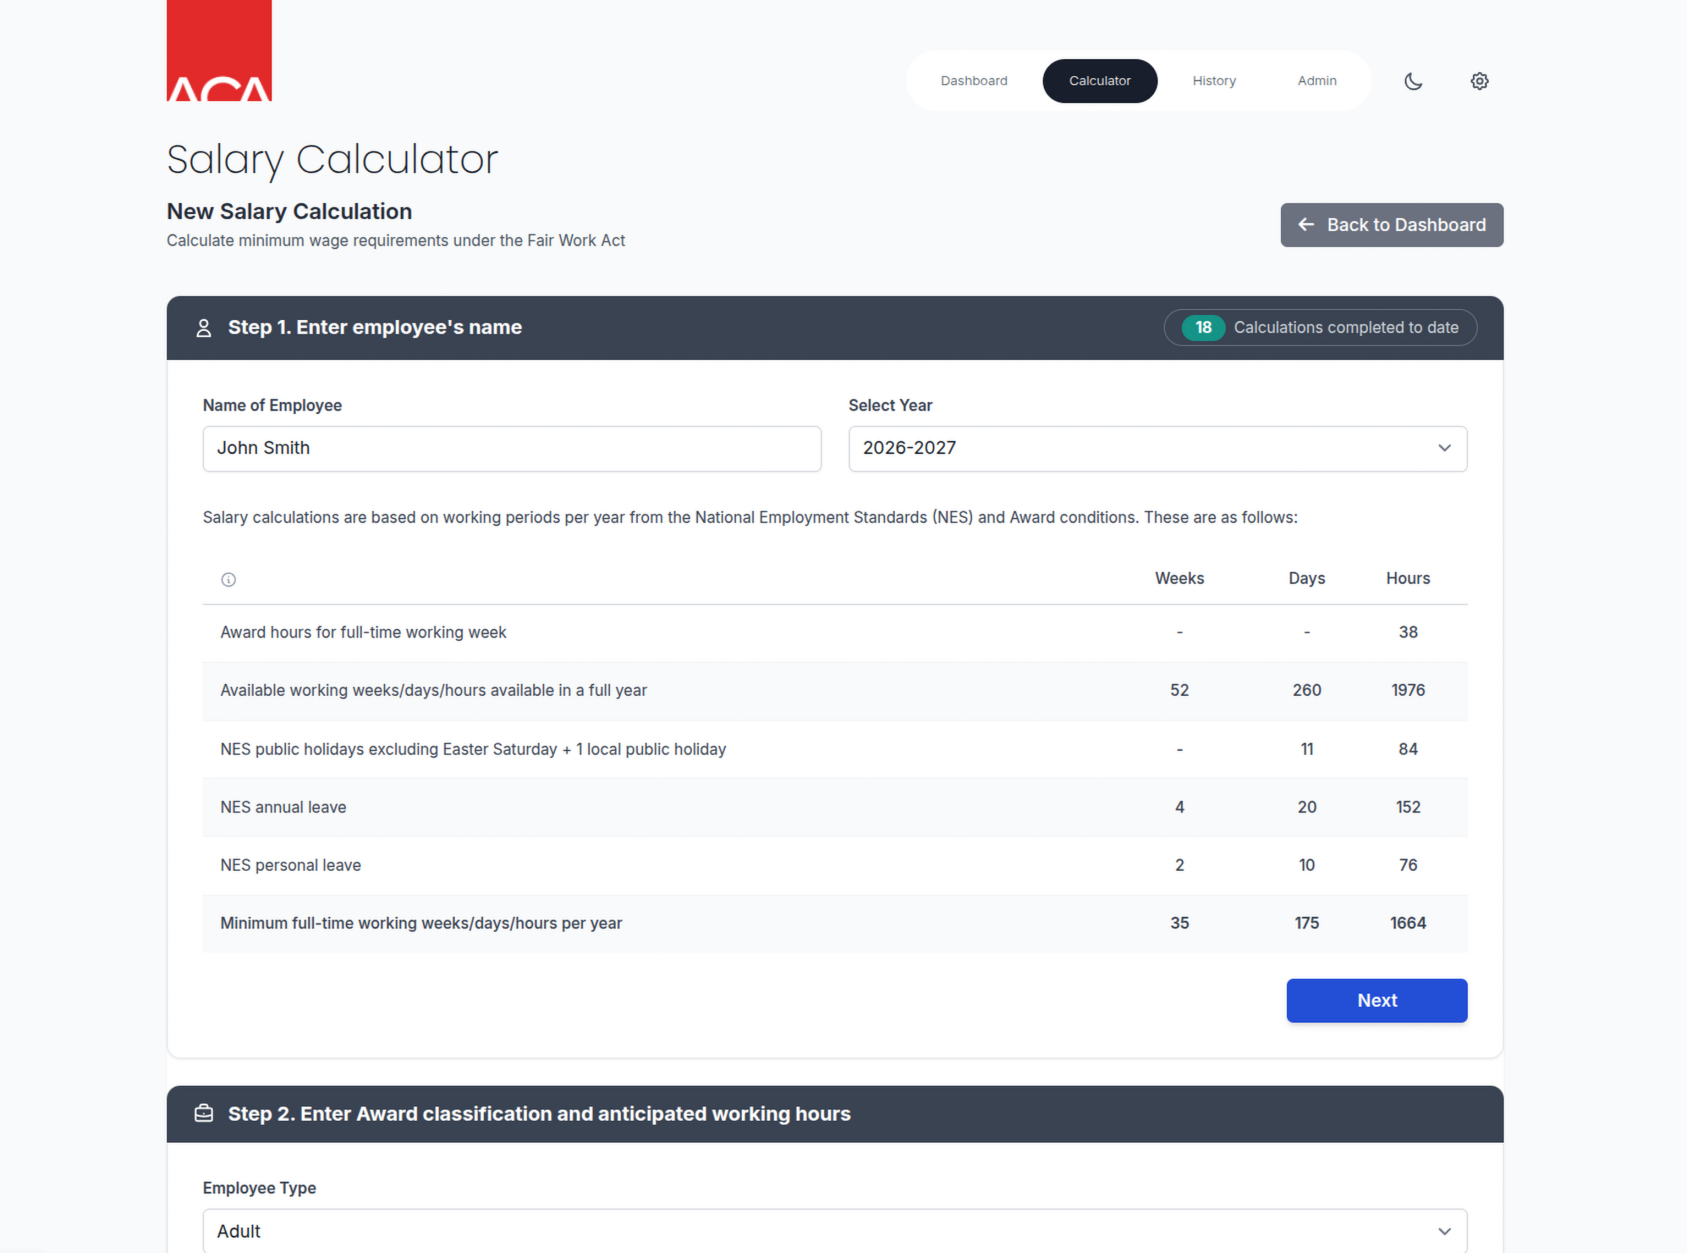The image size is (1687, 1253).
Task: Click the Salary Calculator page heading
Action: click(x=332, y=160)
